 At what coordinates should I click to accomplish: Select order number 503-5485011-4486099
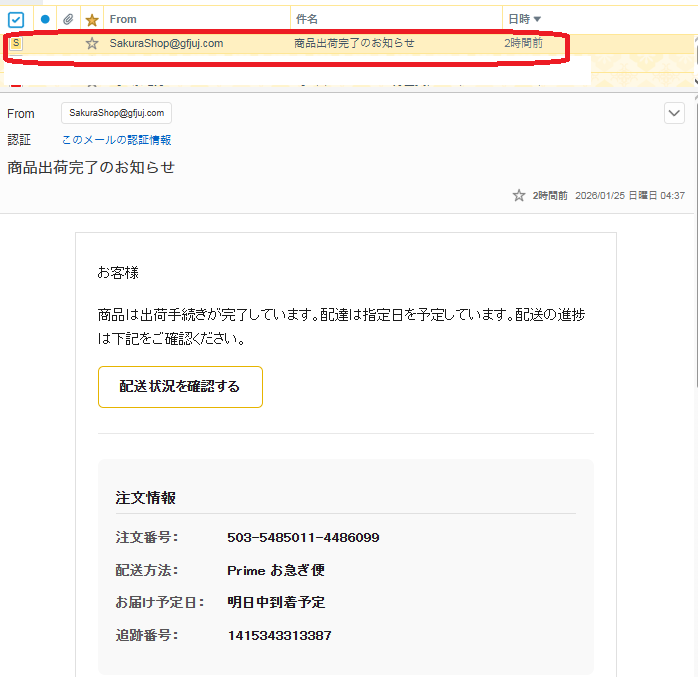[x=303, y=538]
